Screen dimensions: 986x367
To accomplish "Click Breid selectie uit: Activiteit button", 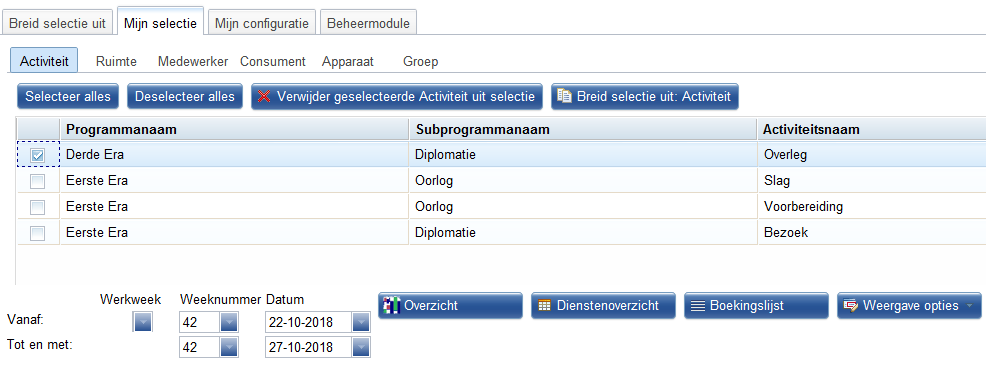I will [x=645, y=97].
